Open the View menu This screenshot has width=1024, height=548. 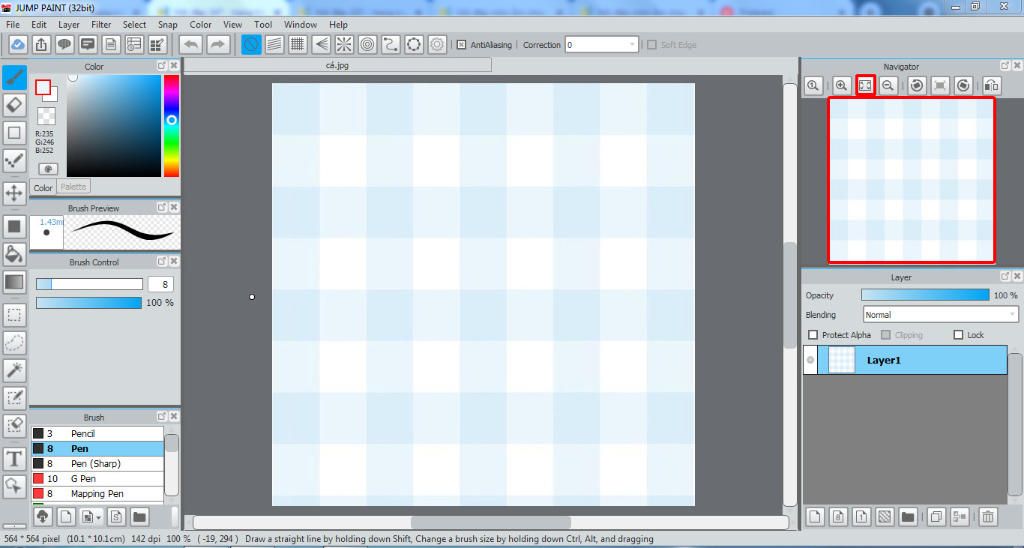232,24
